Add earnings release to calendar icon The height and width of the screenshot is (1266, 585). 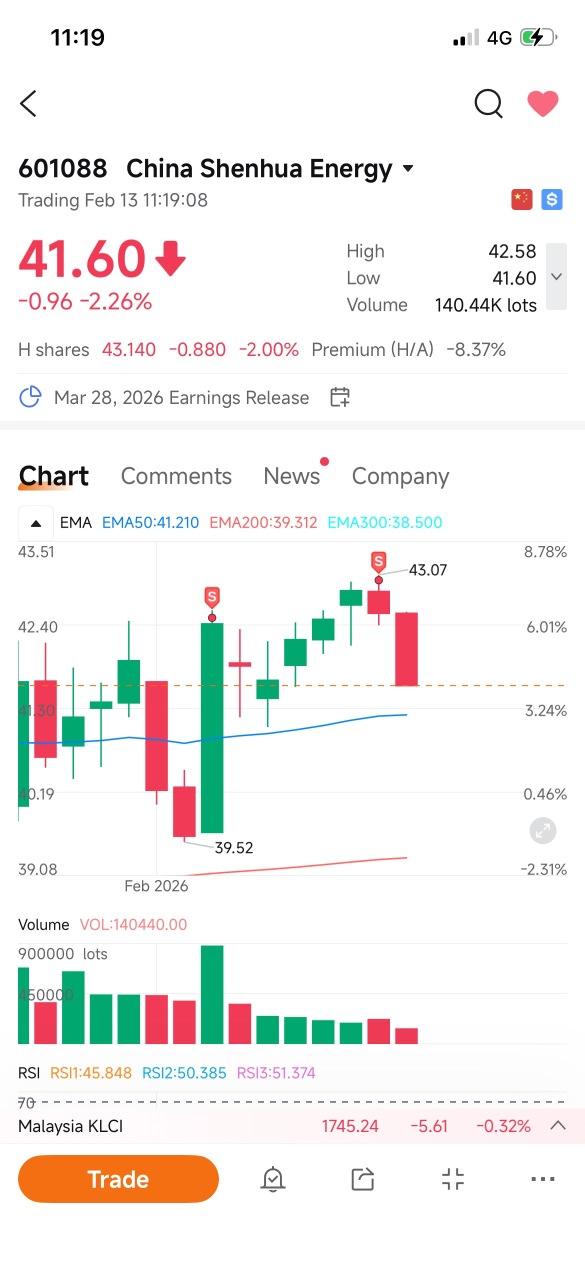(340, 398)
